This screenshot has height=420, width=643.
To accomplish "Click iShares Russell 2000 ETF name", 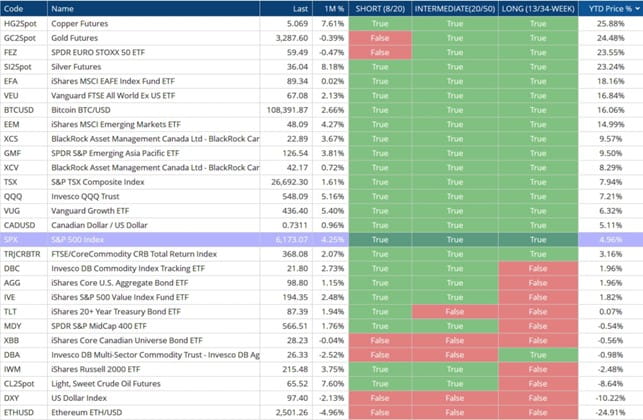I will tap(96, 369).
